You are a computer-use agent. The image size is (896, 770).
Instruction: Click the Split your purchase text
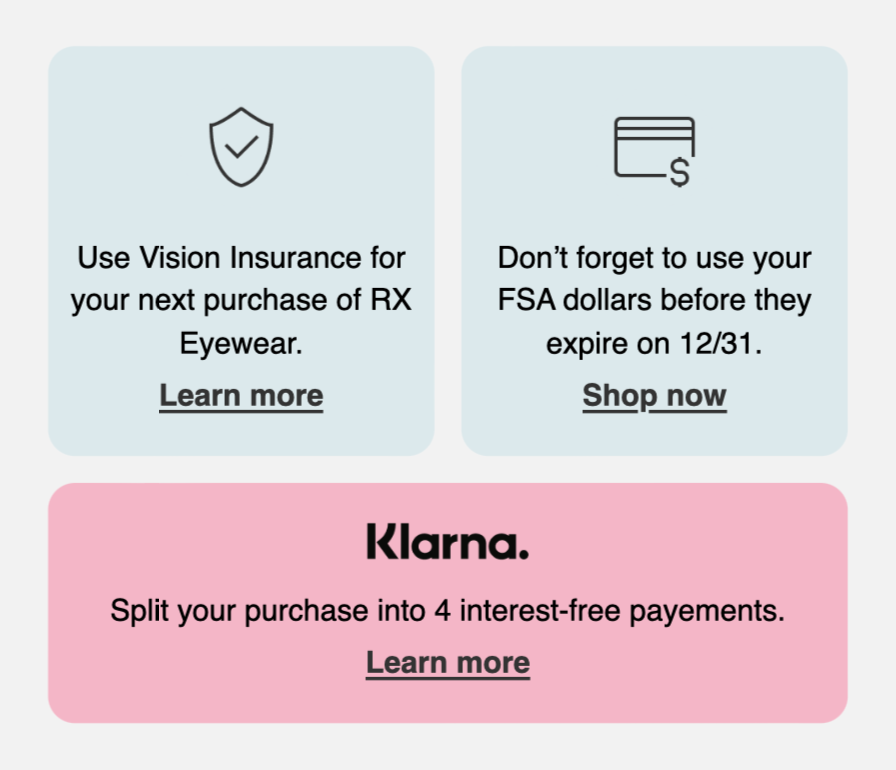tap(447, 611)
